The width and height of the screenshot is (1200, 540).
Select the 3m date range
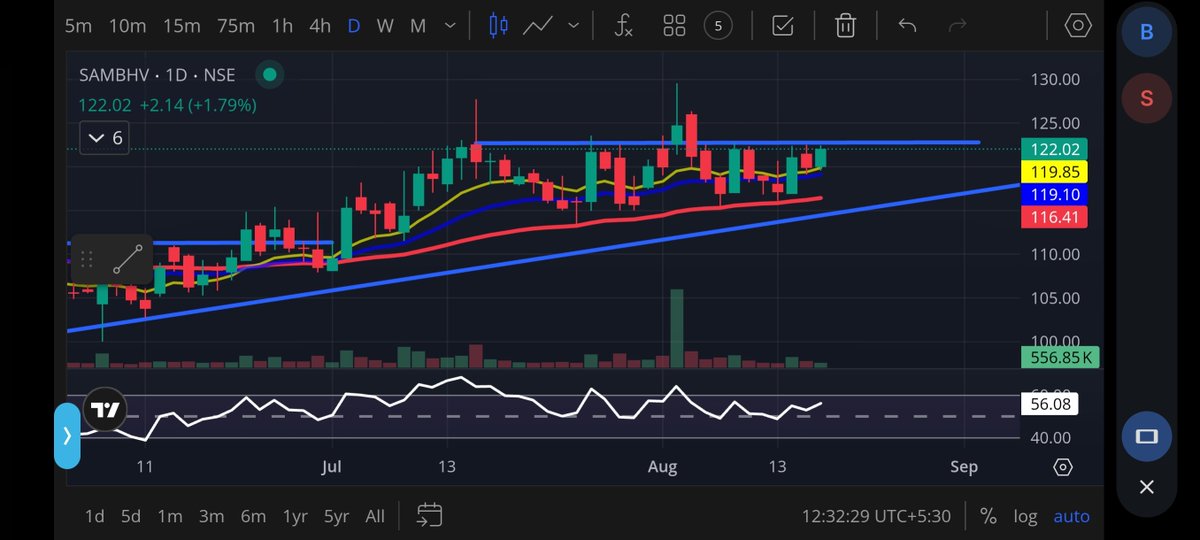click(211, 516)
